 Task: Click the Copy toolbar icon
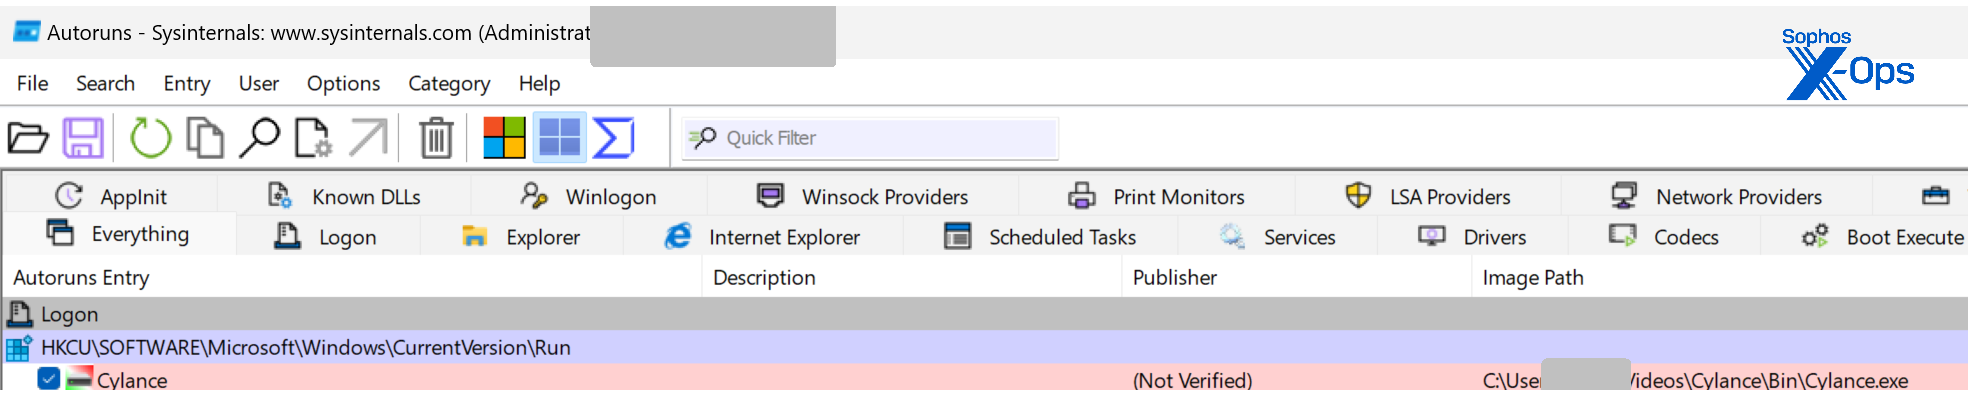205,138
